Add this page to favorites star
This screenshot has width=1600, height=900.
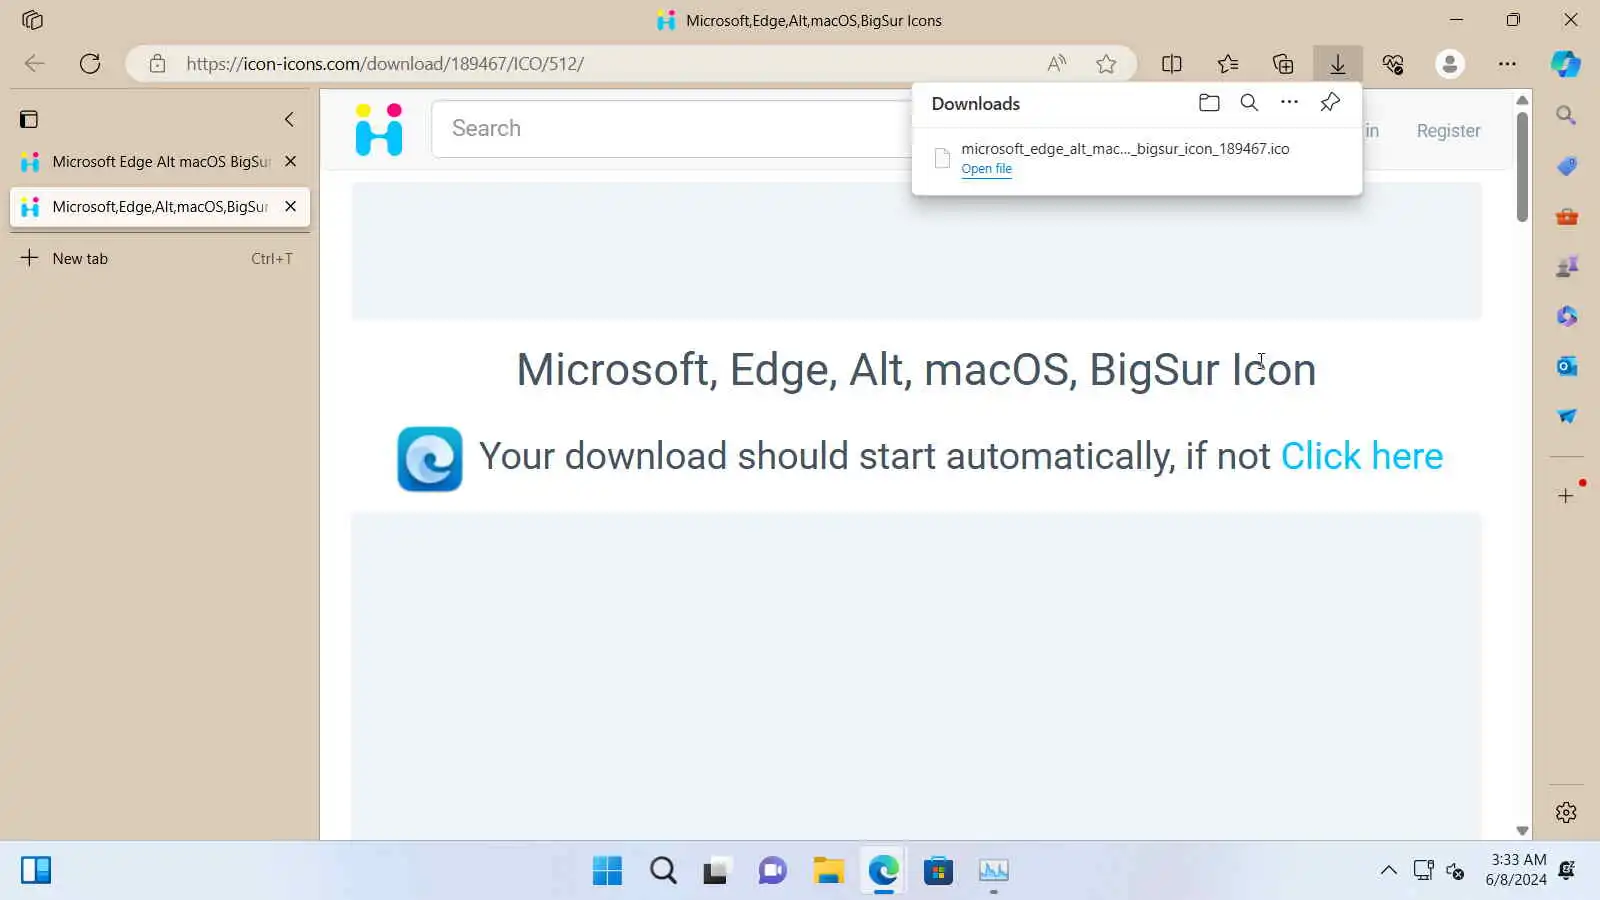pyautogui.click(x=1106, y=64)
